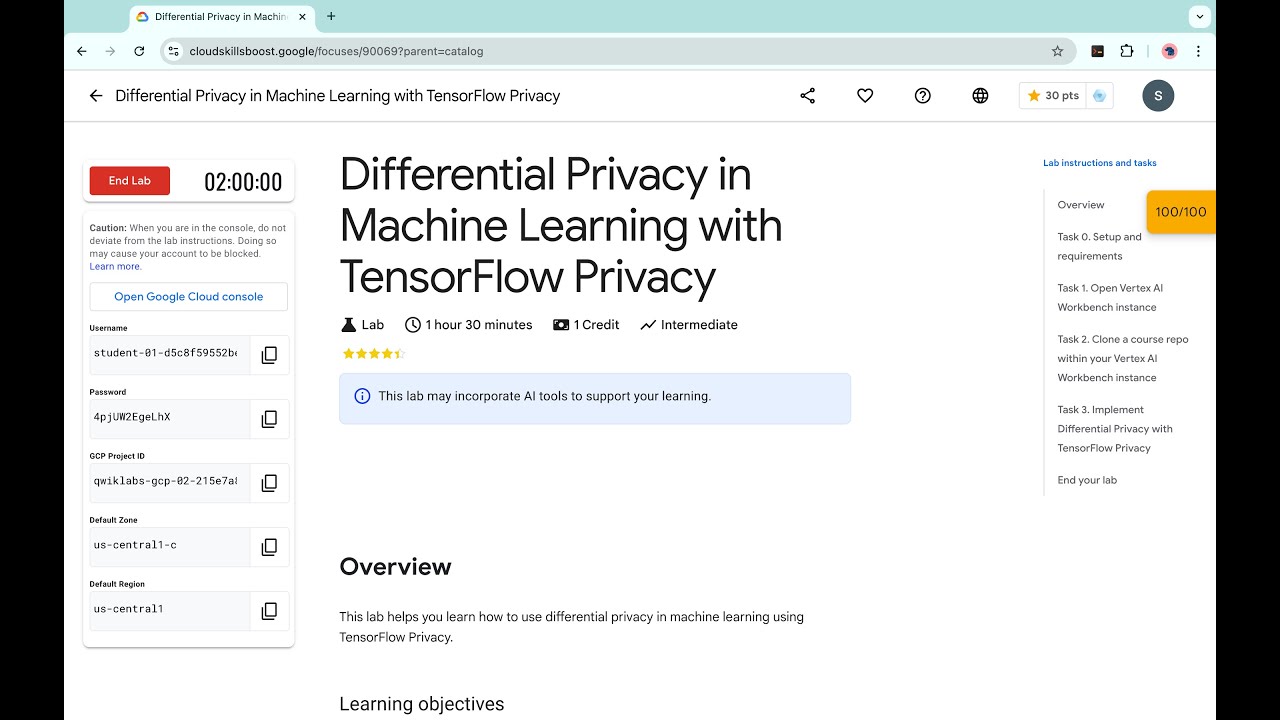Click the 1 Credit label
This screenshot has width=1280, height=720.
coord(586,325)
